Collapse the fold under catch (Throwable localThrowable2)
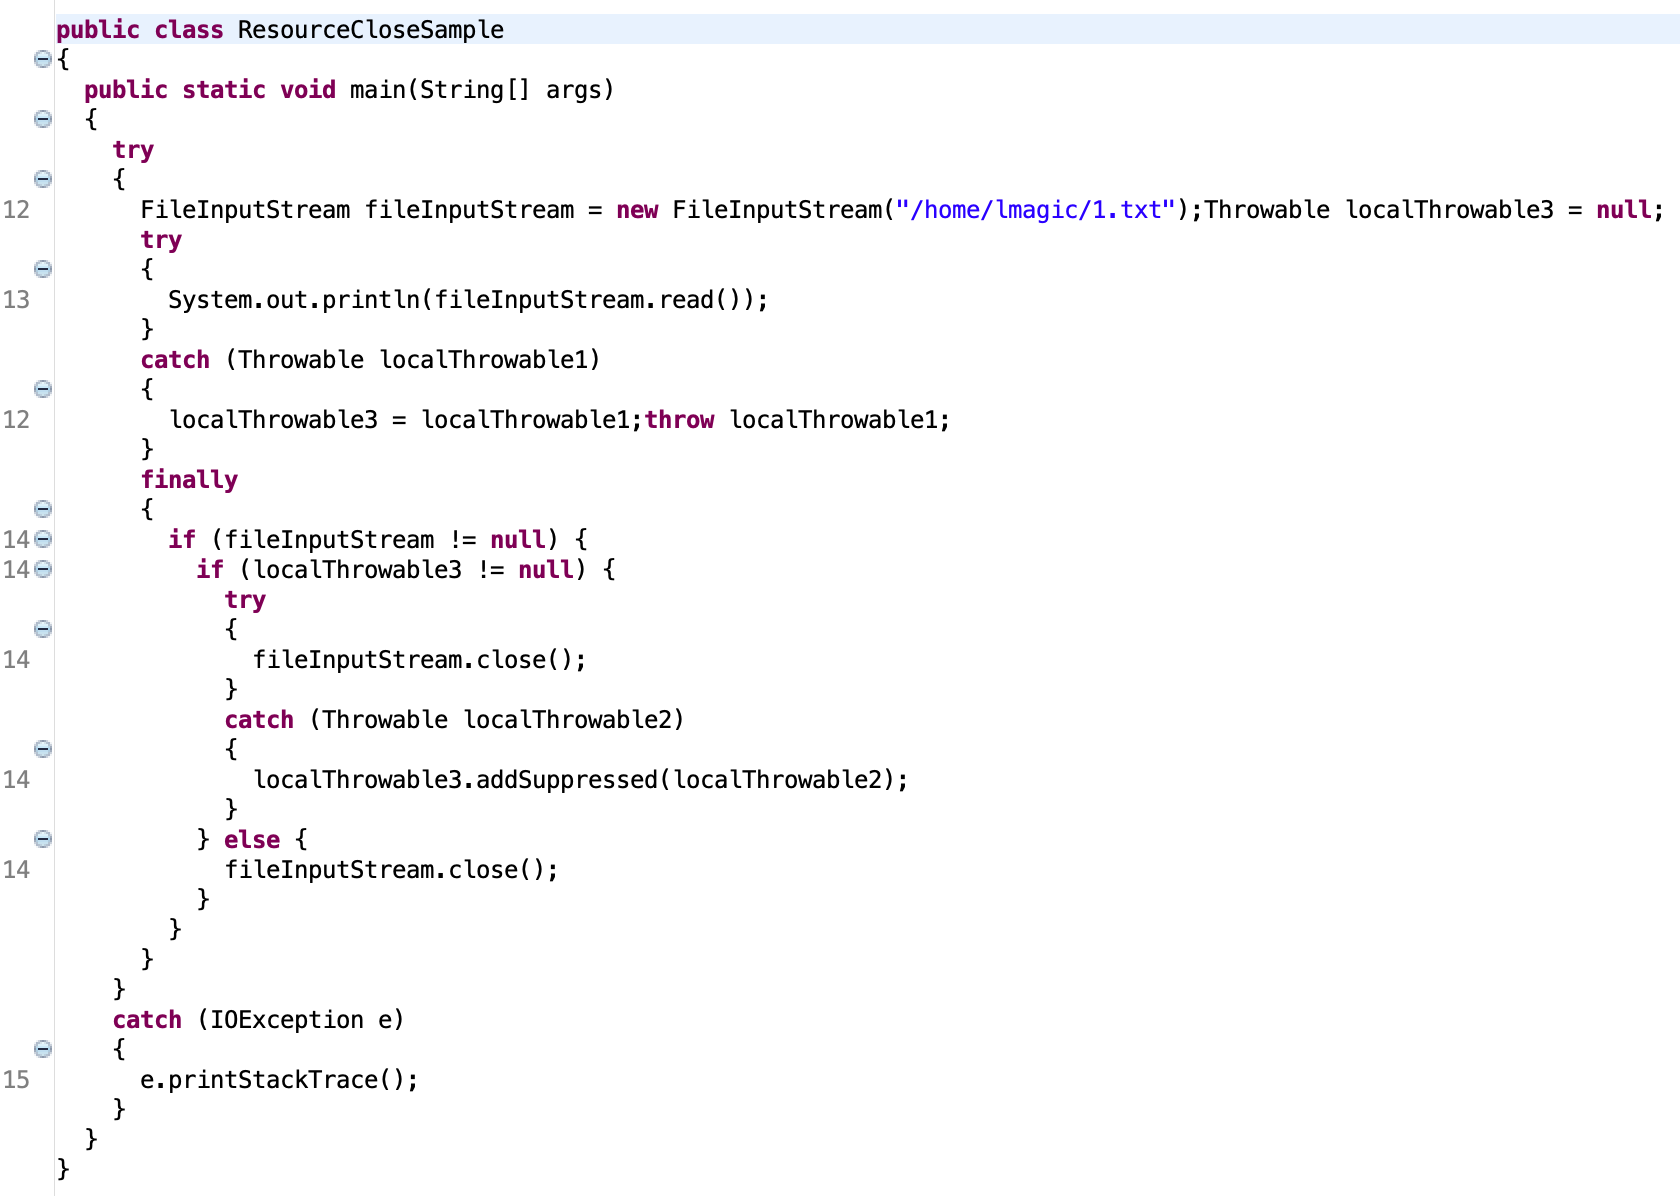1680x1196 pixels. [x=42, y=749]
